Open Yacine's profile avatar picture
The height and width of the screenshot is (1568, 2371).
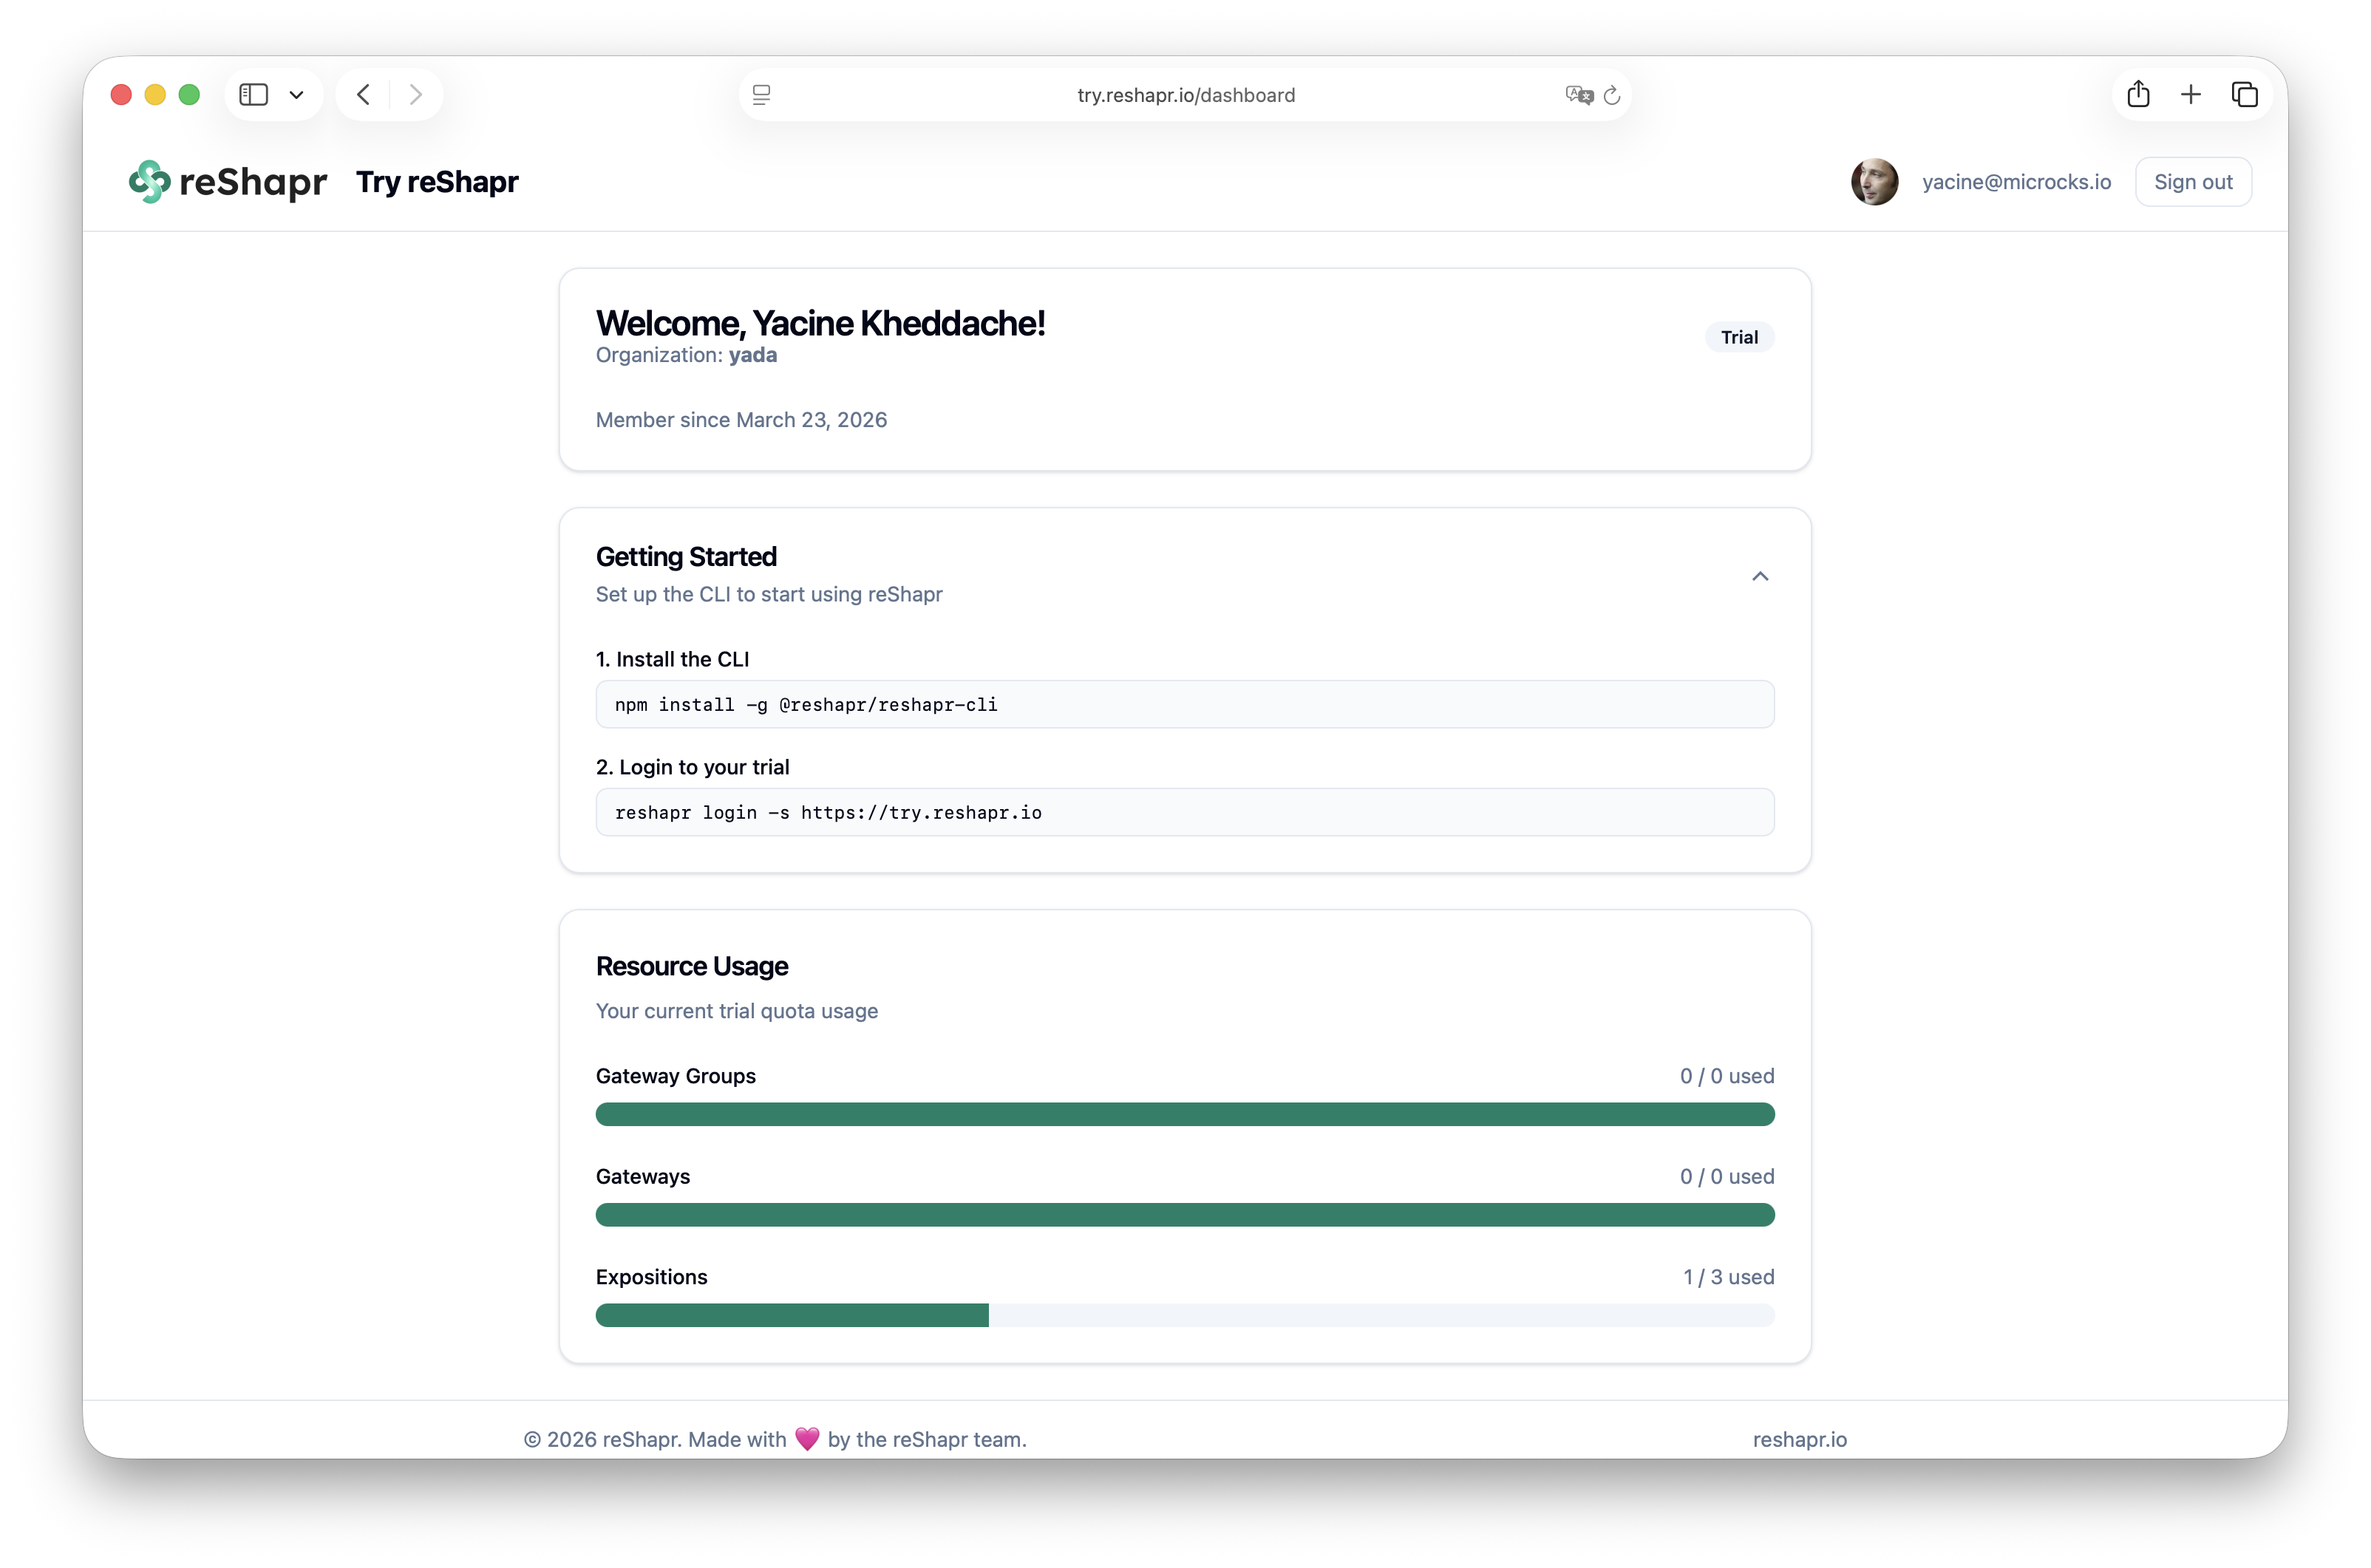coord(1874,181)
